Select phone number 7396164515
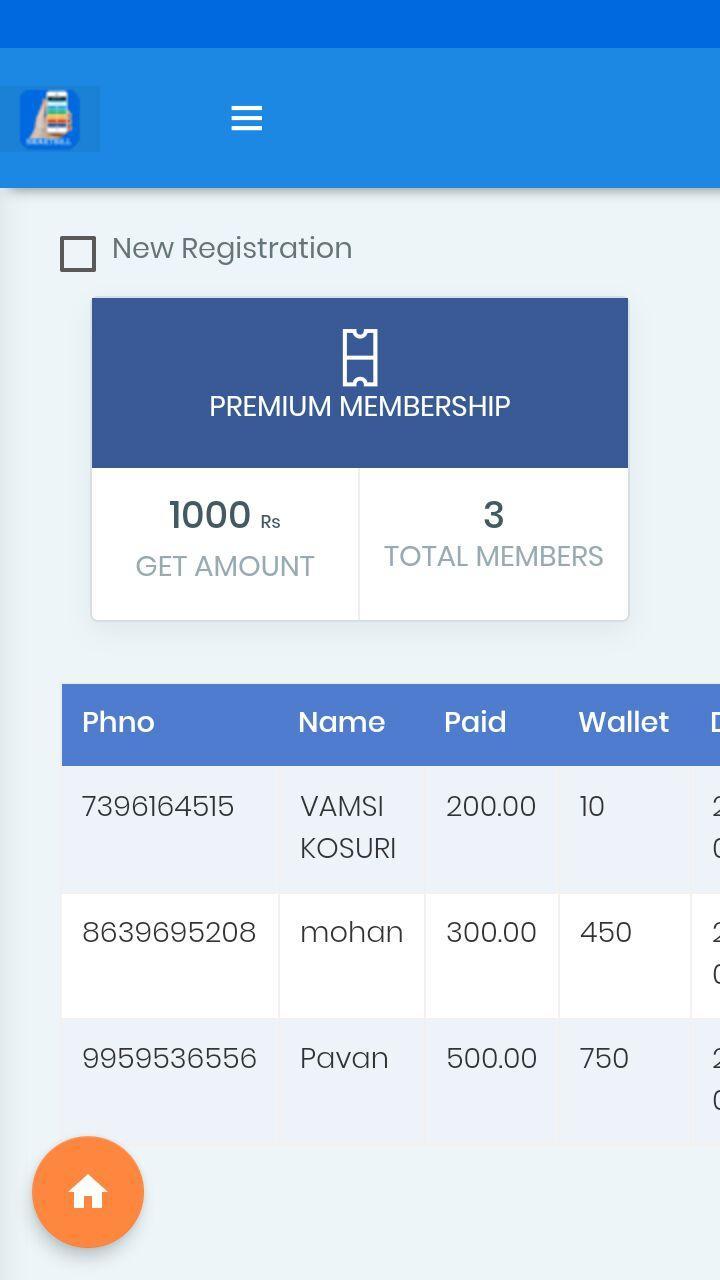The height and width of the screenshot is (1280, 720). [158, 806]
